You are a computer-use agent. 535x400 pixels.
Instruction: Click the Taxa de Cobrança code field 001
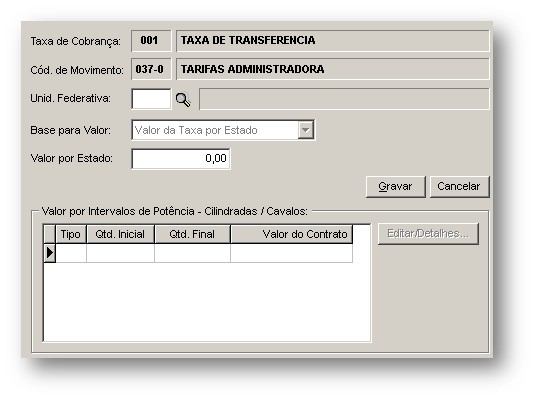(151, 41)
